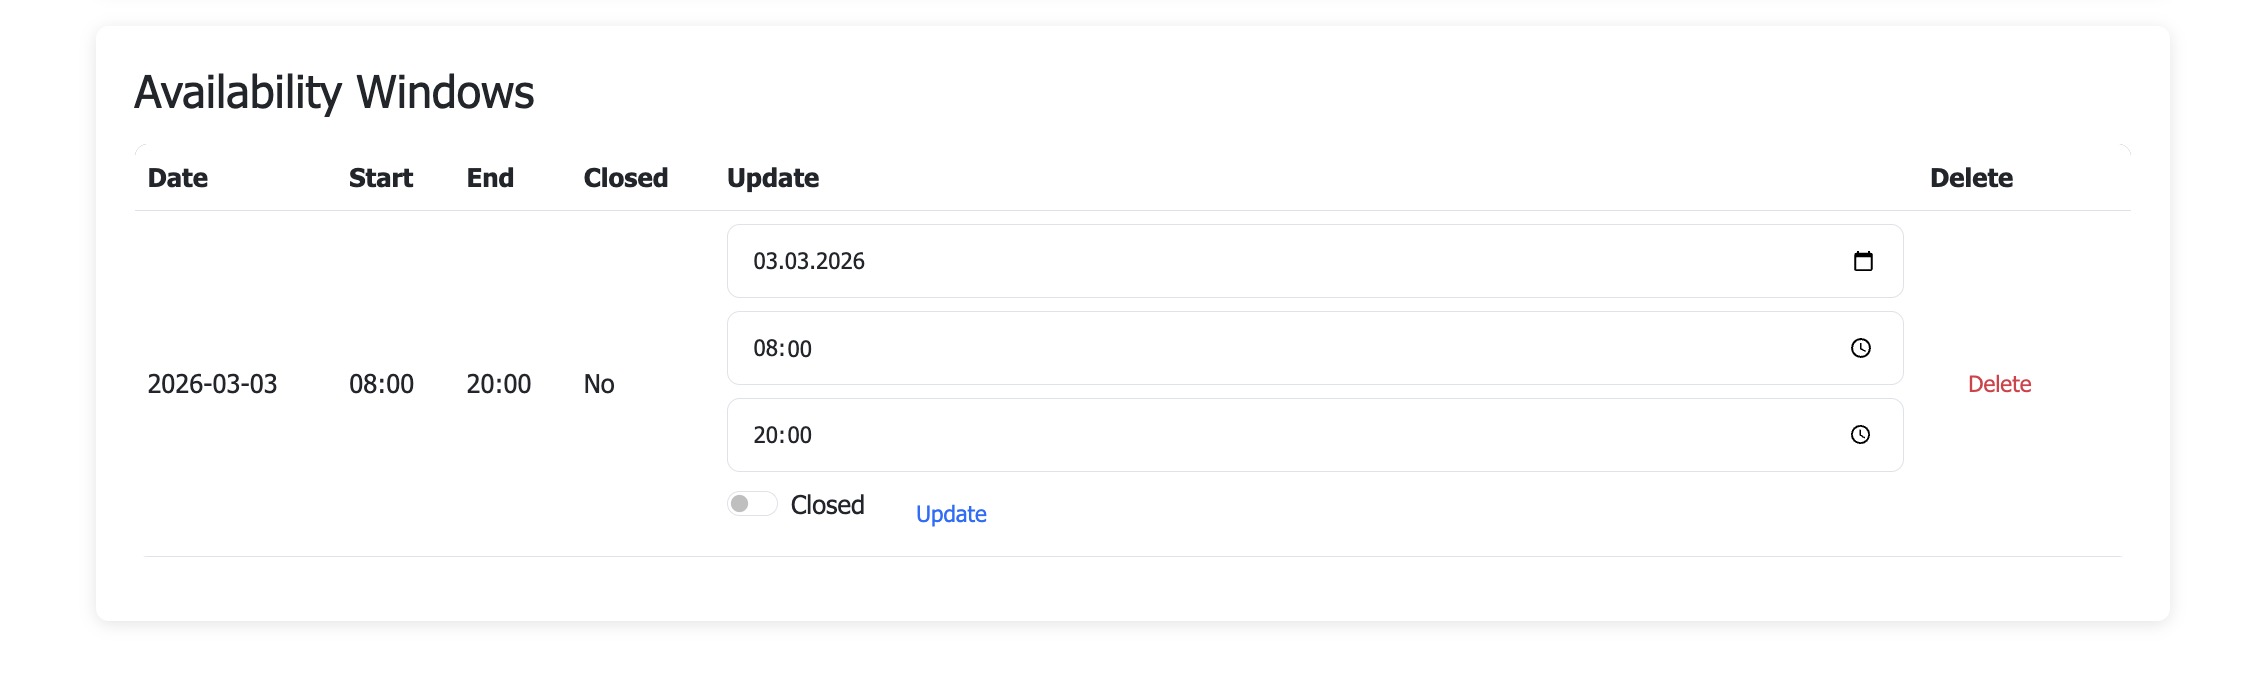2256x692 pixels.
Task: Select the 20:00 cell in End column
Action: (498, 384)
